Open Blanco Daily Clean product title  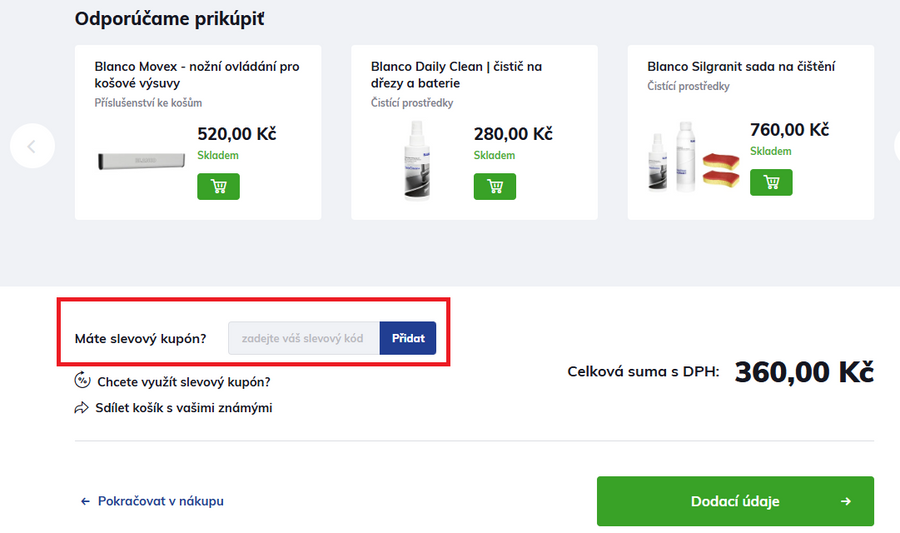[456, 75]
